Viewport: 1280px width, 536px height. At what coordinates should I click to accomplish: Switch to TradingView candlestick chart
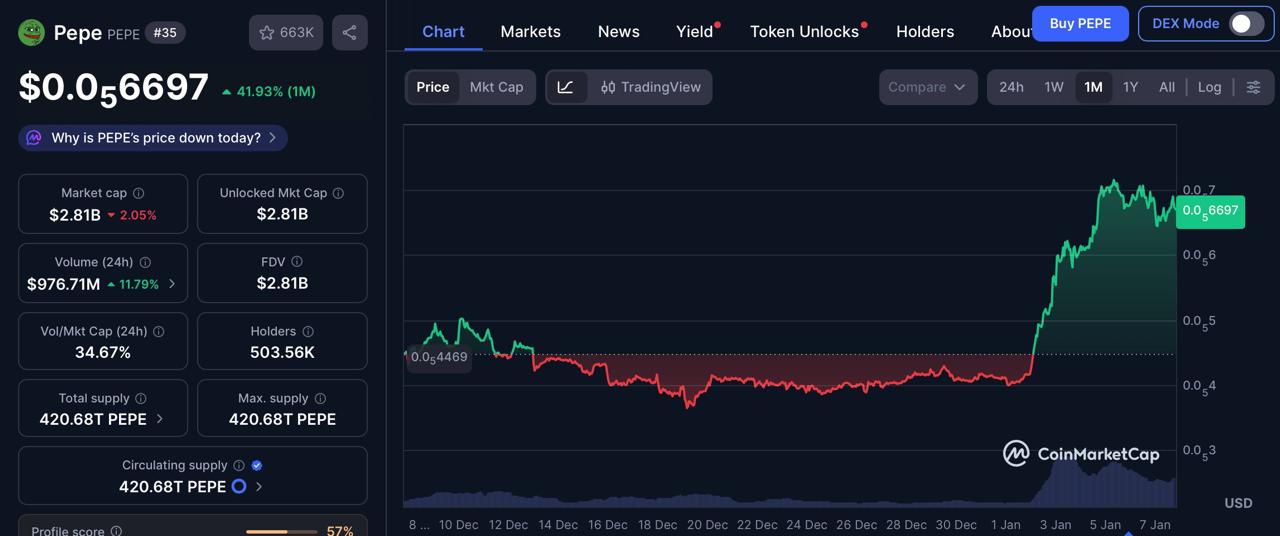pos(650,87)
